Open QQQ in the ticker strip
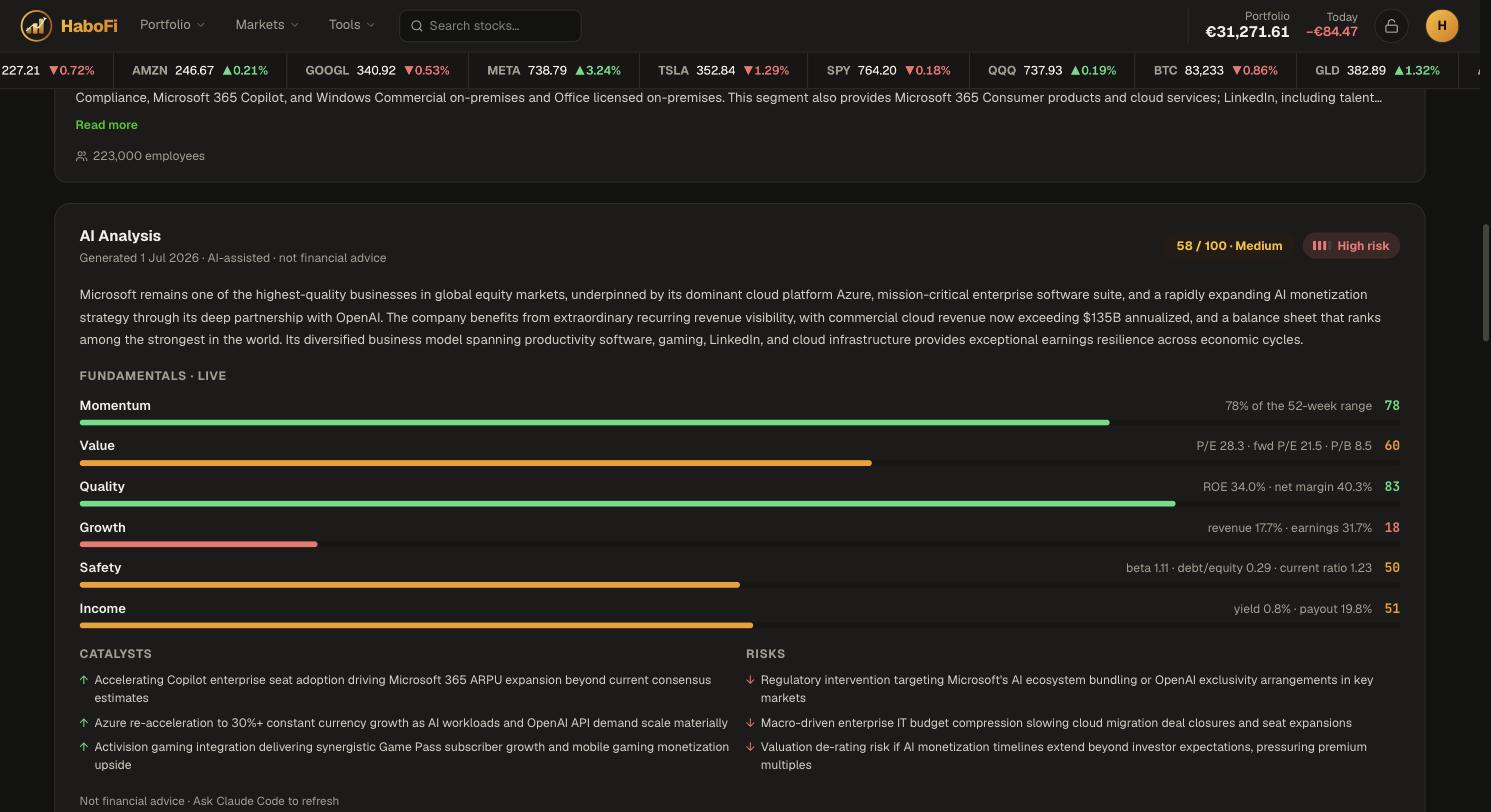The image size is (1491, 812). click(x=1052, y=71)
